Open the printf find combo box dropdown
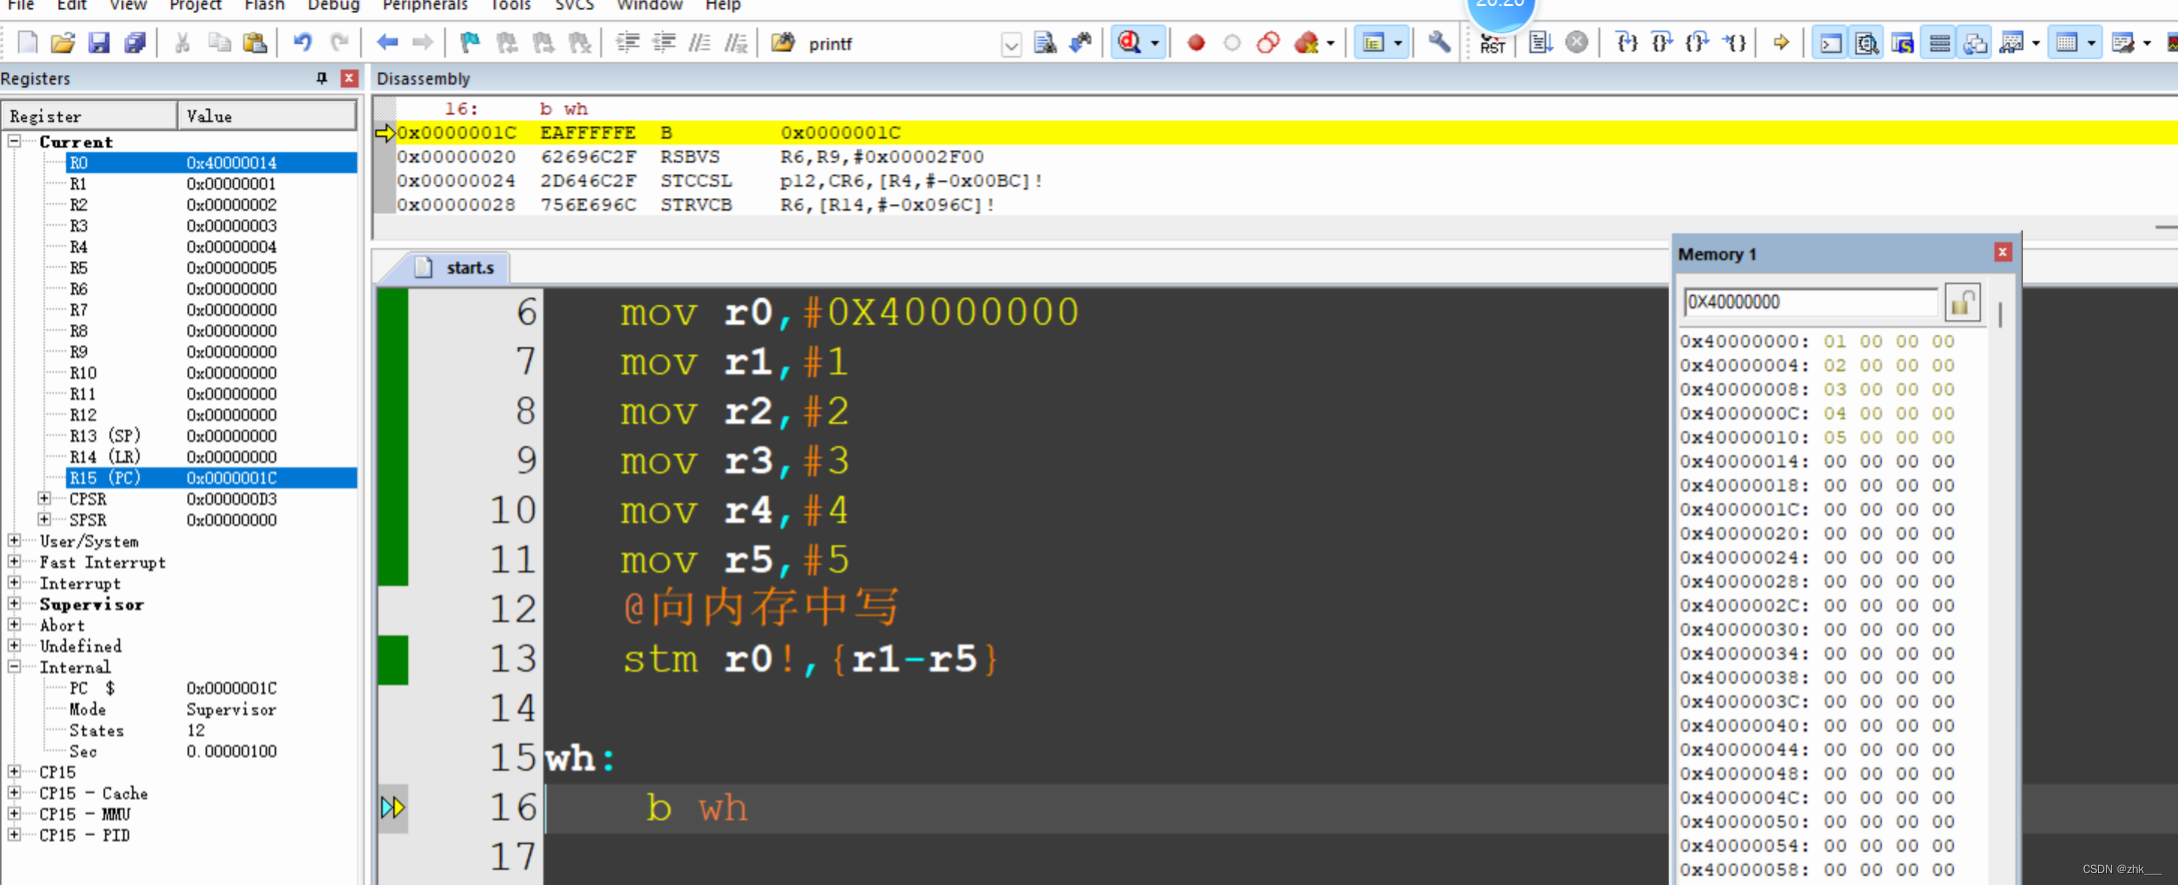The image size is (2178, 885). [1011, 45]
